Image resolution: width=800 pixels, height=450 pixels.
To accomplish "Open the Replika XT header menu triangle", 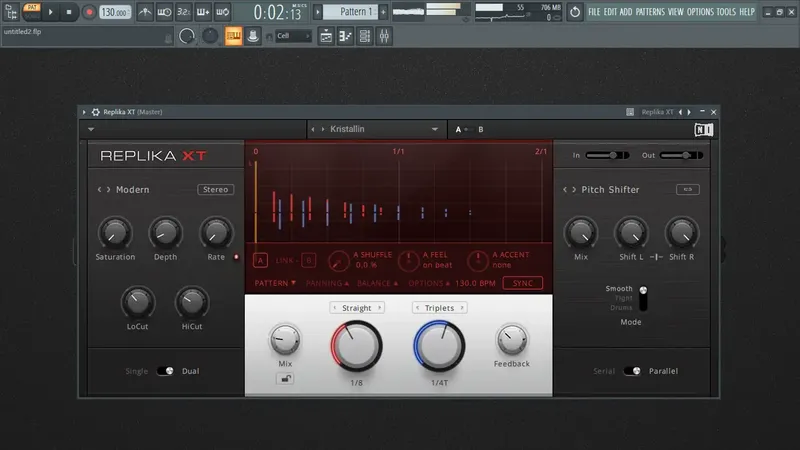I will click(x=91, y=130).
